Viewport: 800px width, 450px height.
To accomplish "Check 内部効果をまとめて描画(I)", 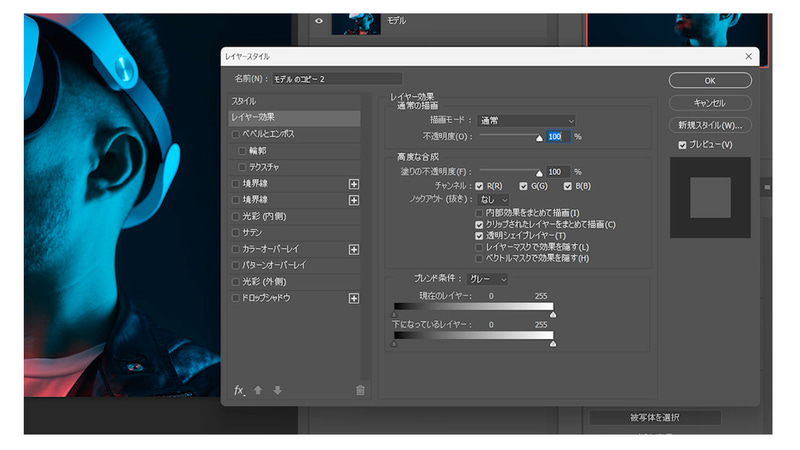I will click(x=479, y=213).
